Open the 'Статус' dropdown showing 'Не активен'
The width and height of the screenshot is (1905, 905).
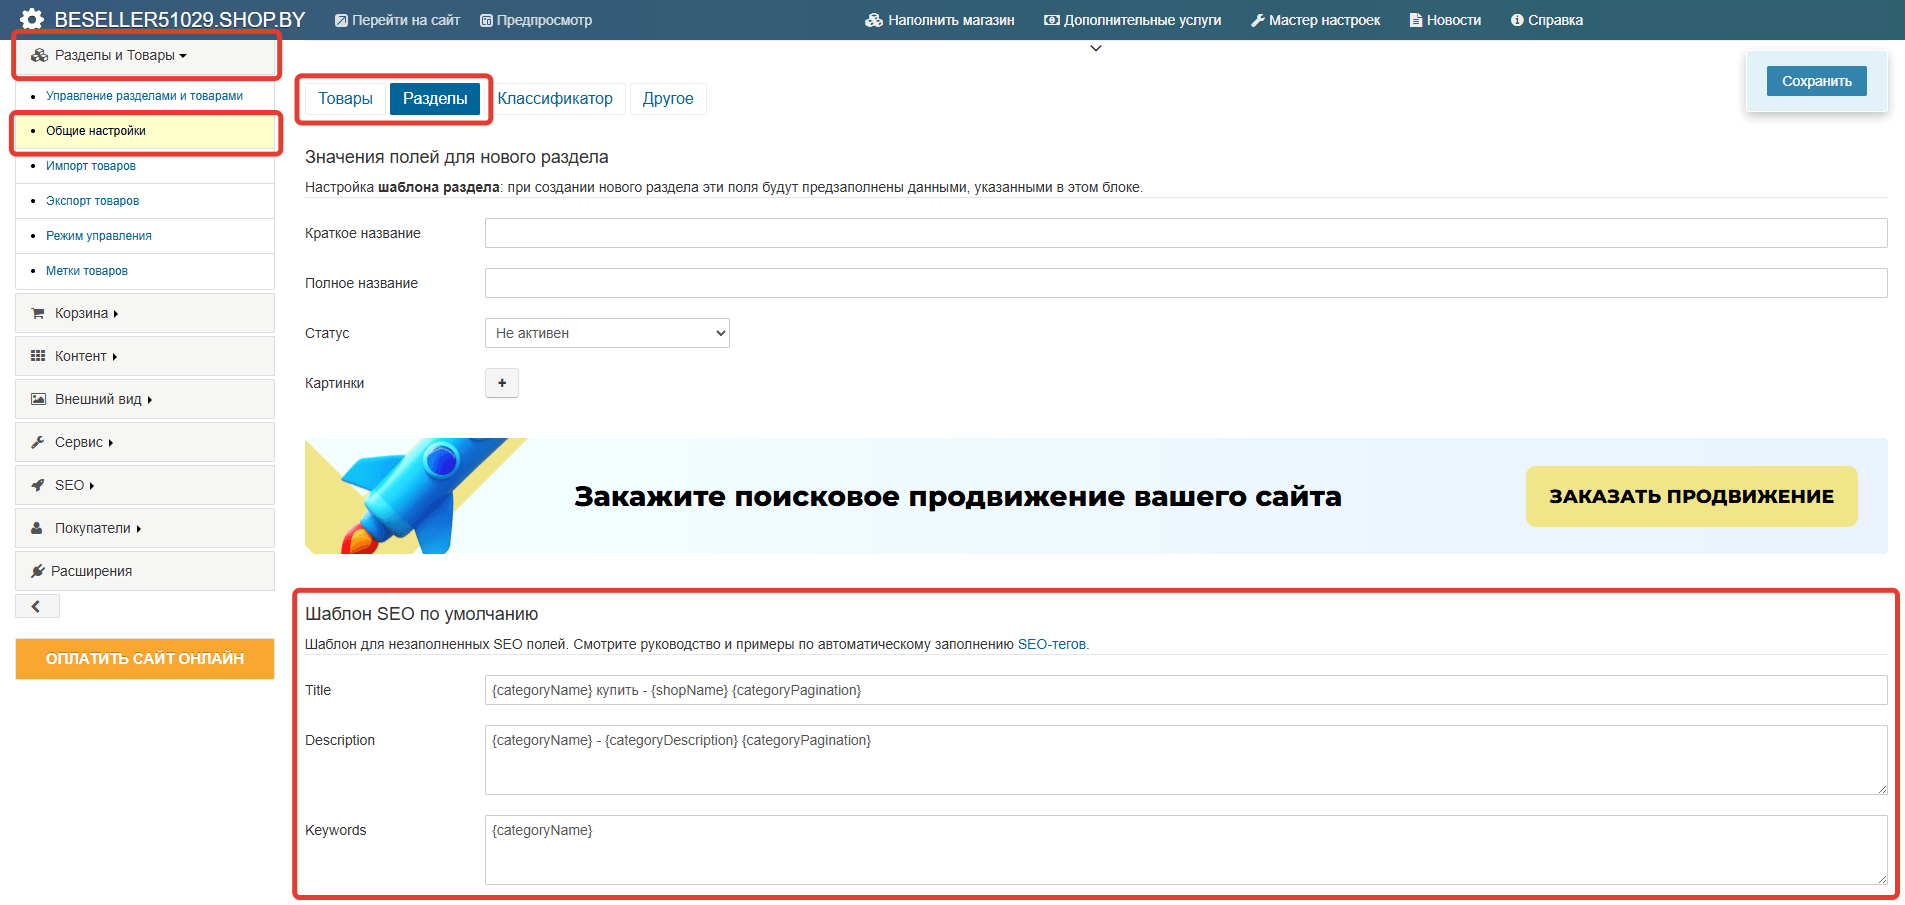(606, 332)
